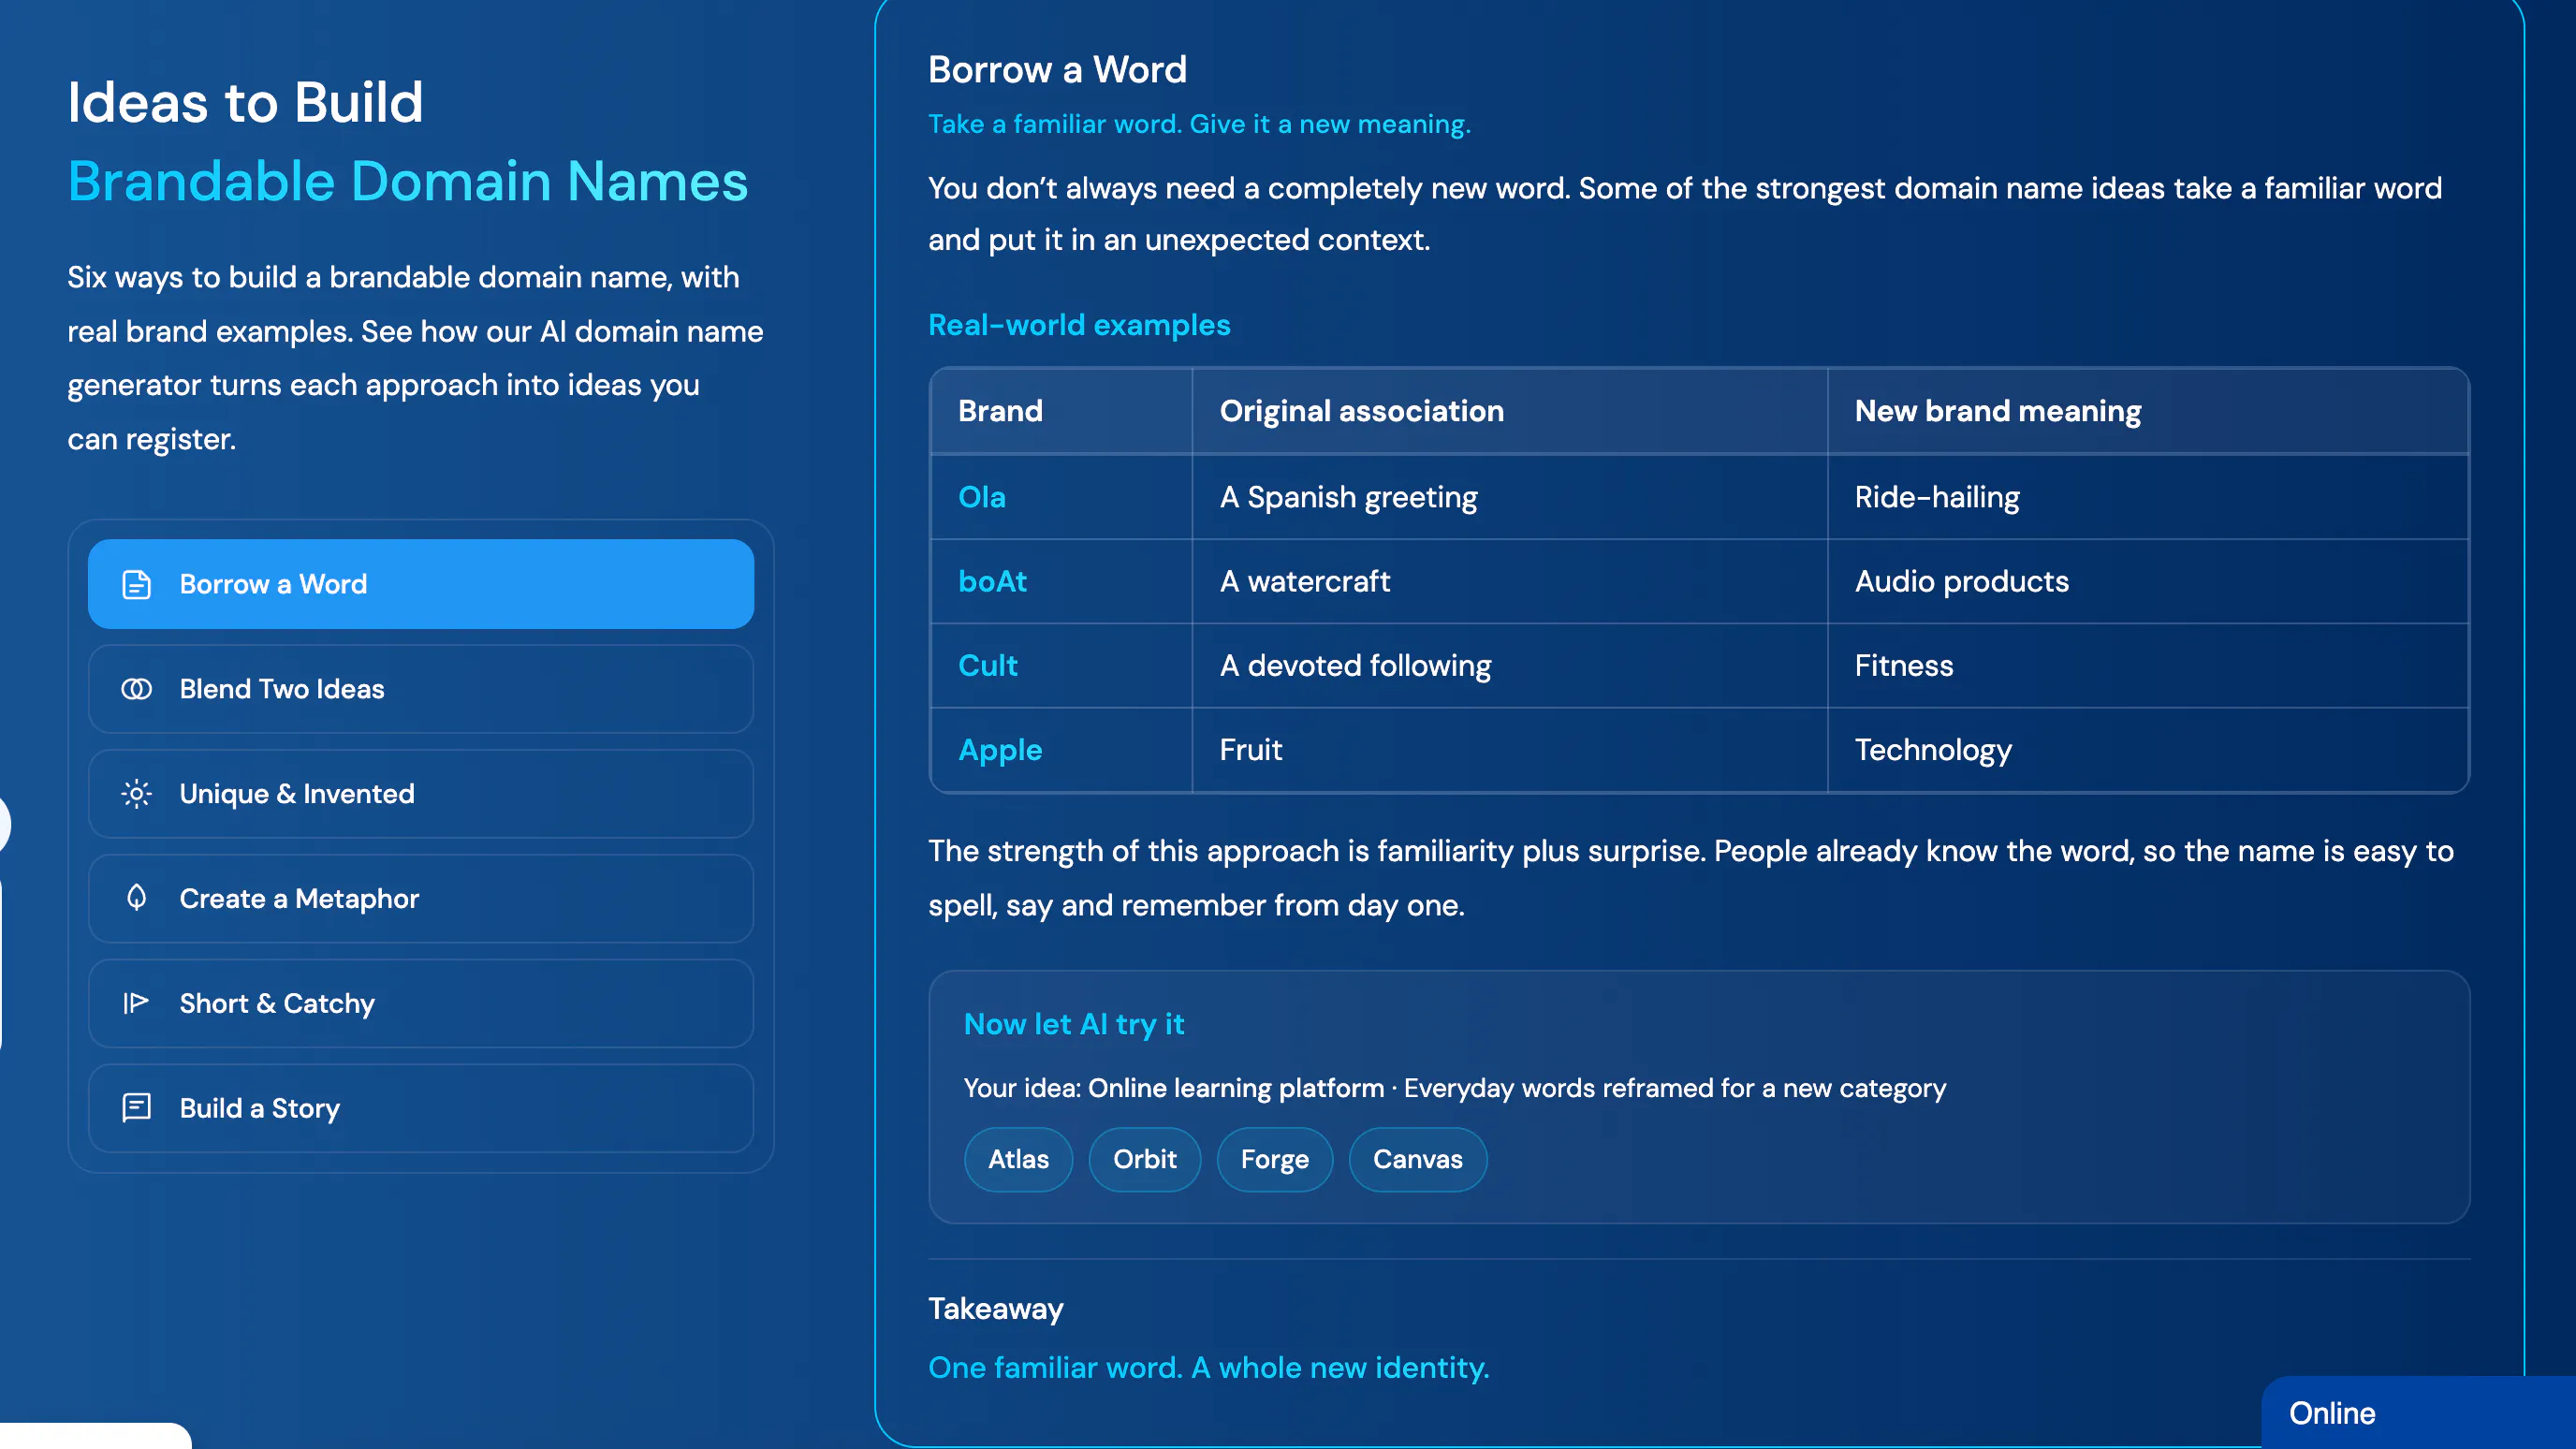Image resolution: width=2576 pixels, height=1449 pixels.
Task: Click the boAt brand link
Action: 992,581
